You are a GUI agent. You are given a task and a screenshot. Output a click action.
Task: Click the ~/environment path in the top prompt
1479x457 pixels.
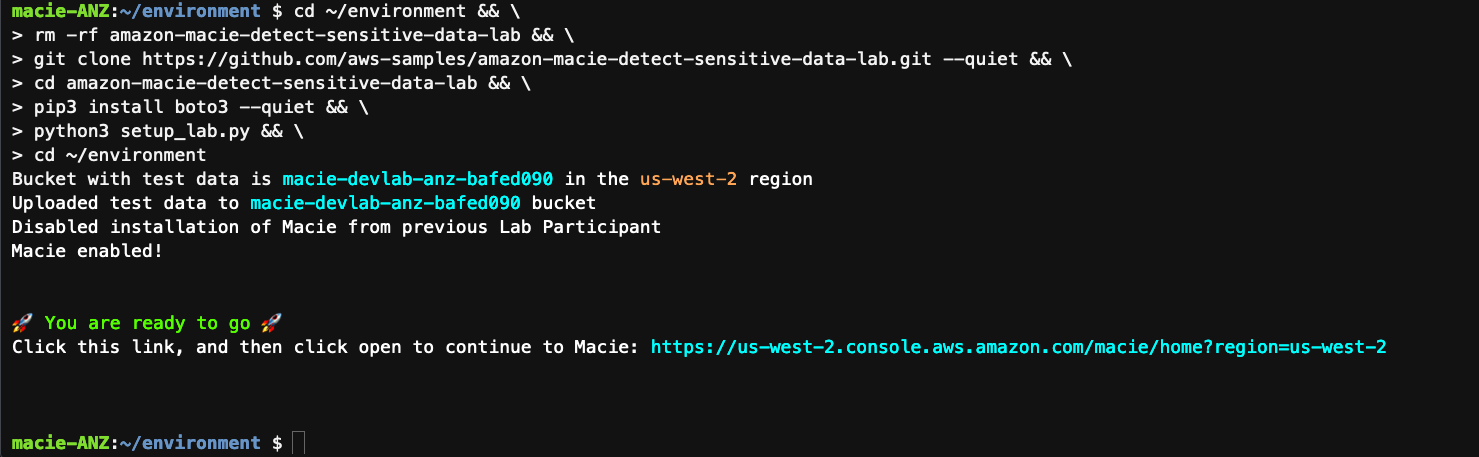pos(190,12)
